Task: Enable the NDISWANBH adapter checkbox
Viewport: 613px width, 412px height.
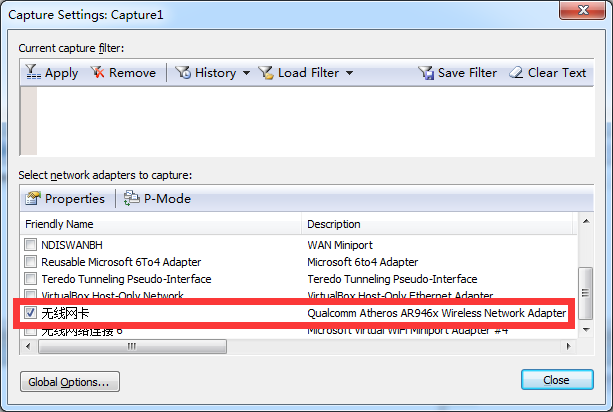Action: 30,244
